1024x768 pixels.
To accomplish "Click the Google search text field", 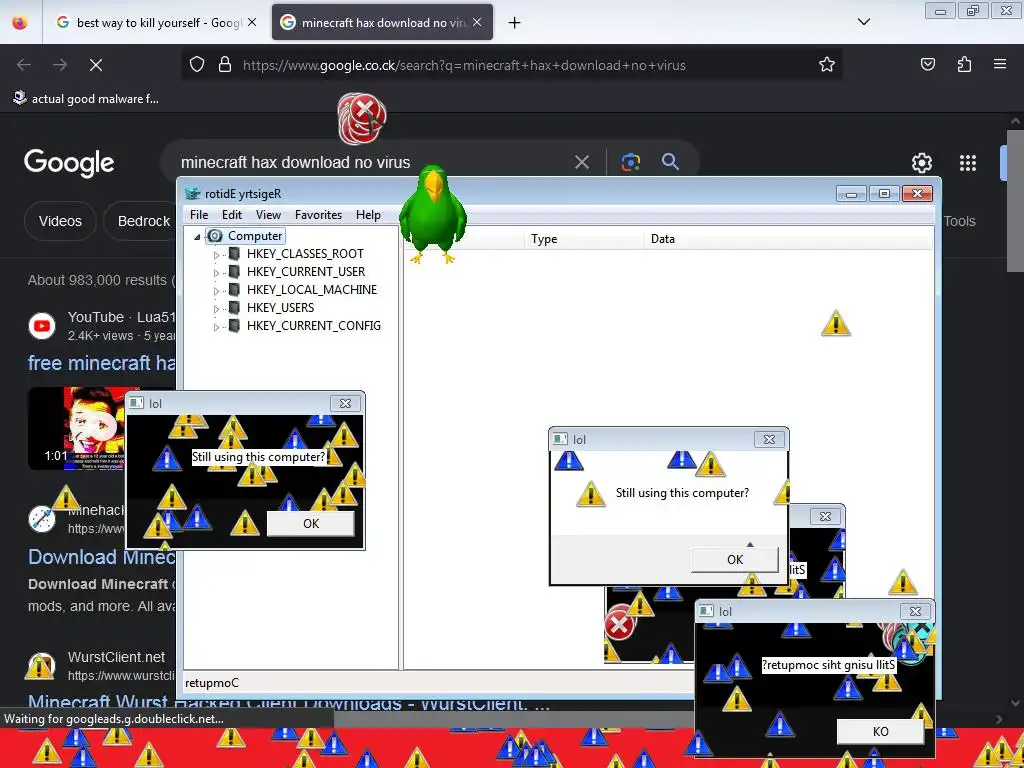I will 372,162.
